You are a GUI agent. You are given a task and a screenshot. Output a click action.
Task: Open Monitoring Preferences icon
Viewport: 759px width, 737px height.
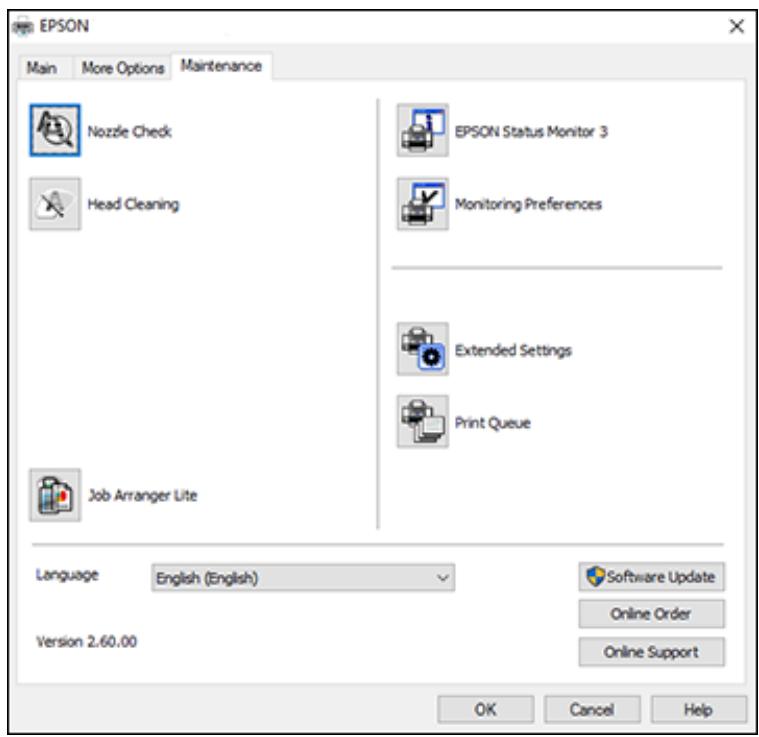coord(423,204)
